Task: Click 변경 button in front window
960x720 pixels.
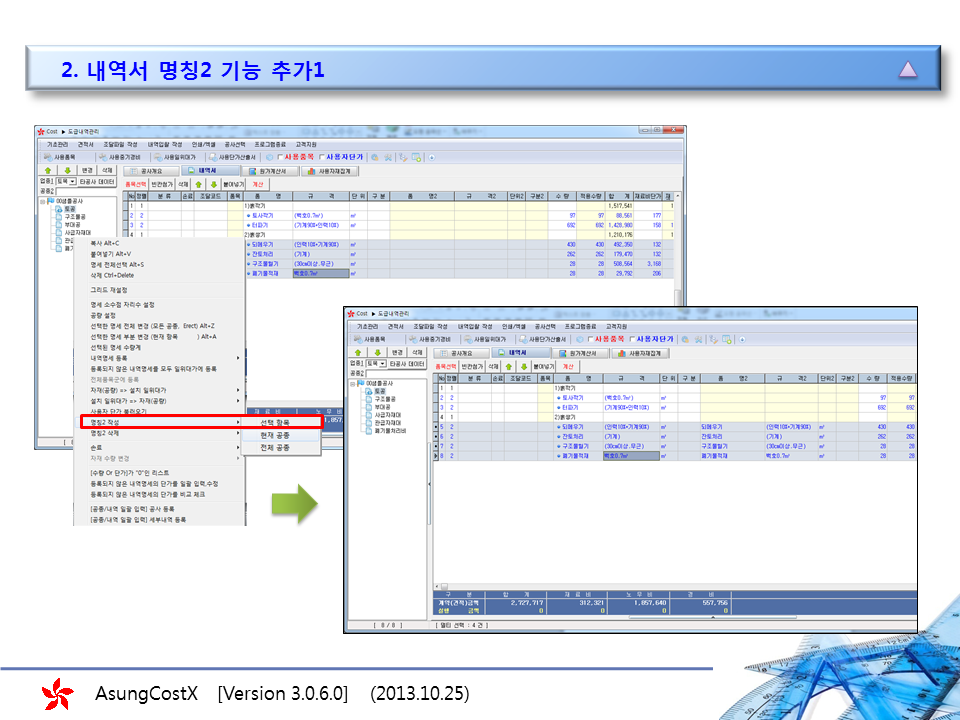Action: pos(397,353)
